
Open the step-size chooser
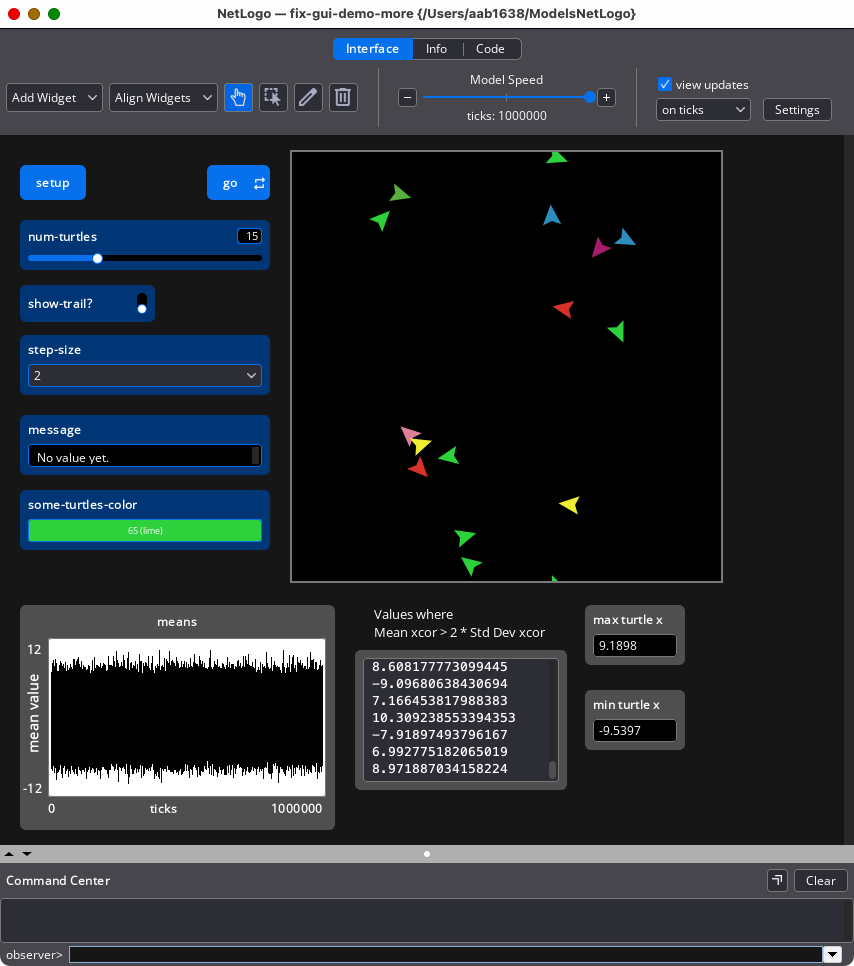point(145,376)
